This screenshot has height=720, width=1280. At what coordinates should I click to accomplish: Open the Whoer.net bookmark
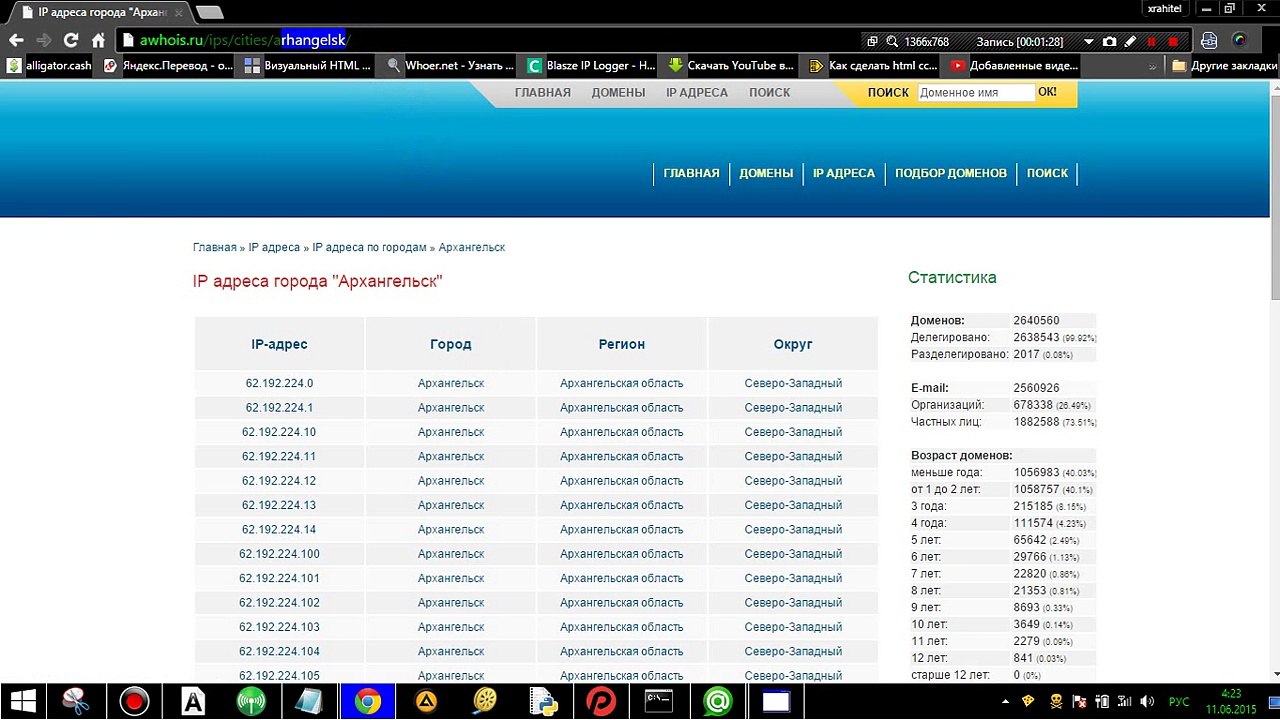point(451,66)
